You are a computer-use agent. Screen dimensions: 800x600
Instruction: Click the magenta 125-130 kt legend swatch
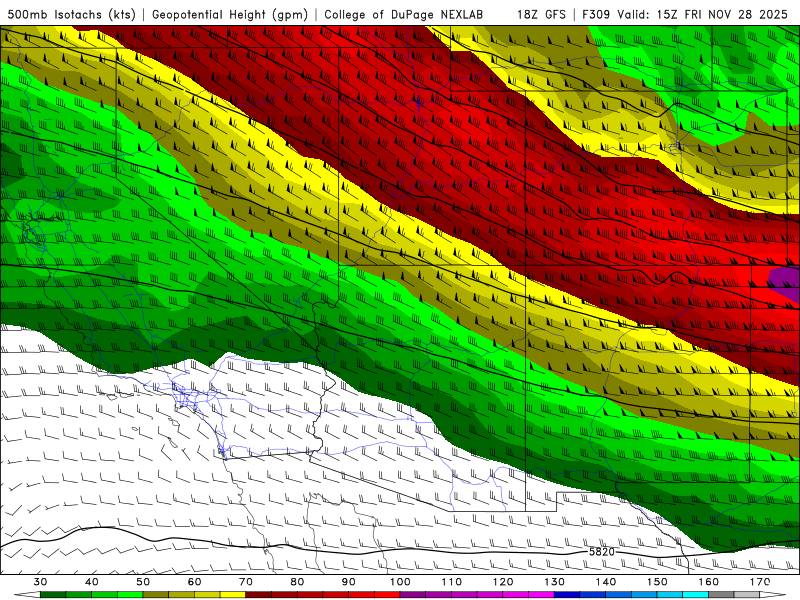541,593
